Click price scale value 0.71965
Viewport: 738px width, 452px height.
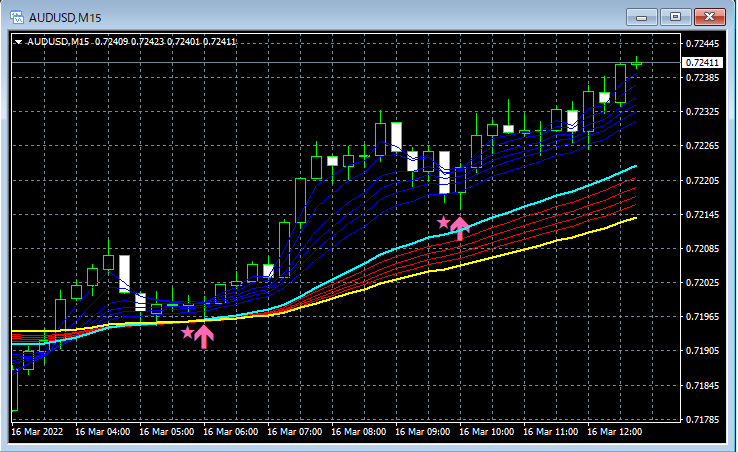click(702, 317)
